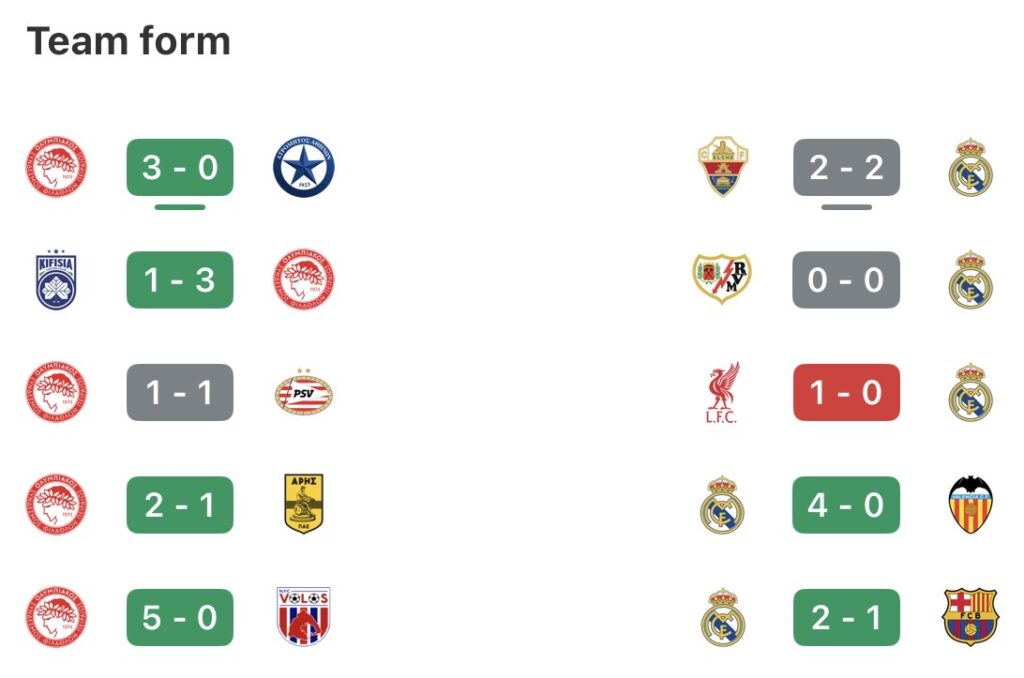Click the Team form heading

129,41
